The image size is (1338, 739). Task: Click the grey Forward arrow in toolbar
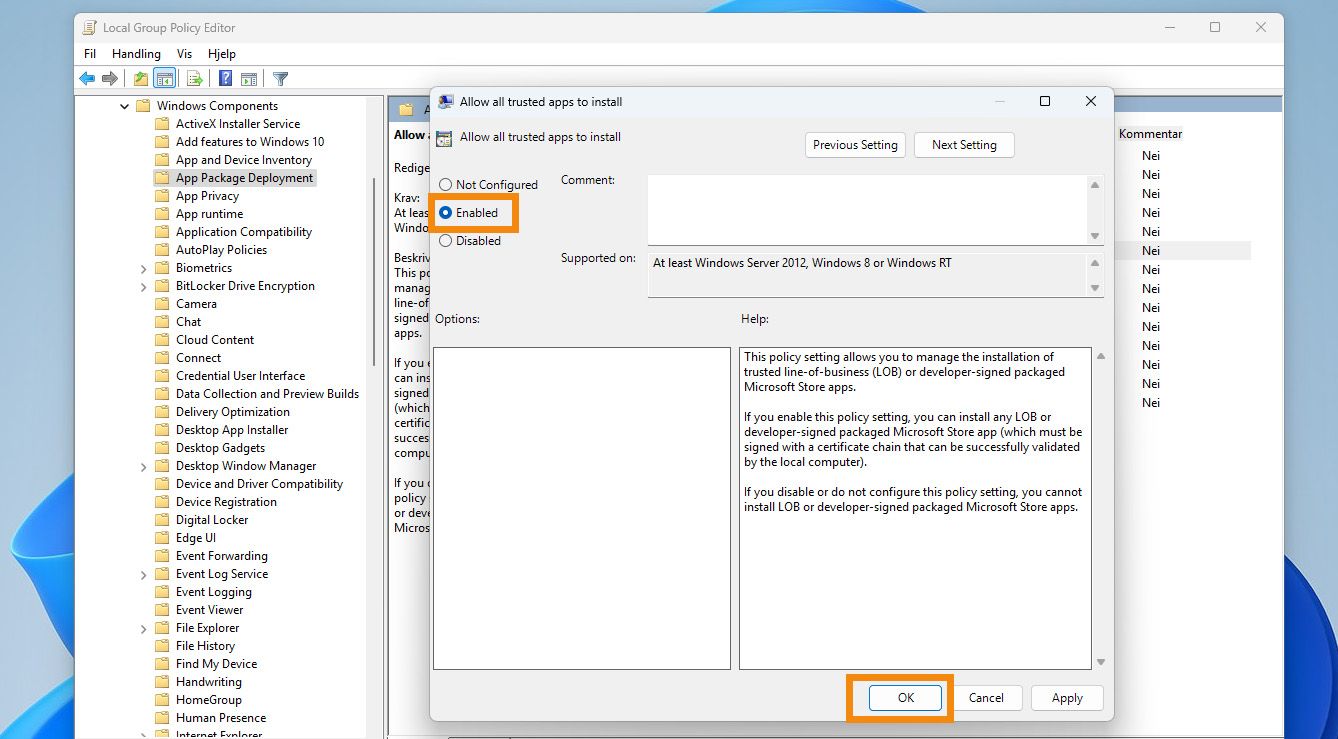click(x=110, y=79)
